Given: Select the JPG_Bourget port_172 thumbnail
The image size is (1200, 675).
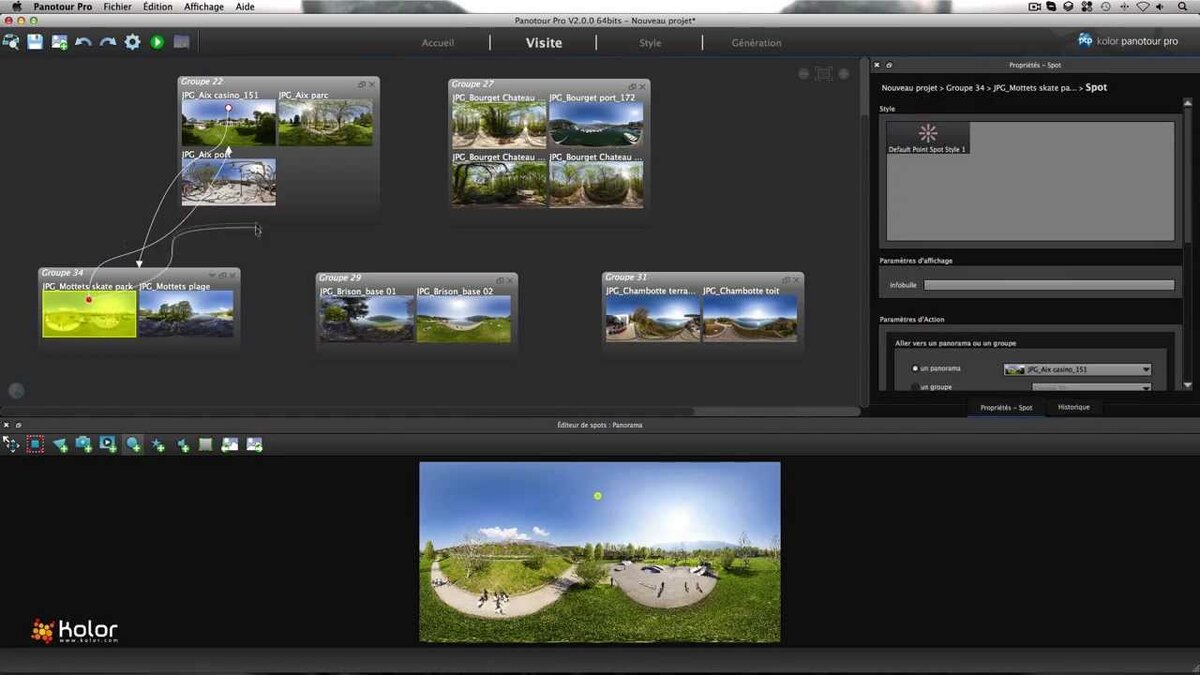Looking at the screenshot, I should [596, 125].
